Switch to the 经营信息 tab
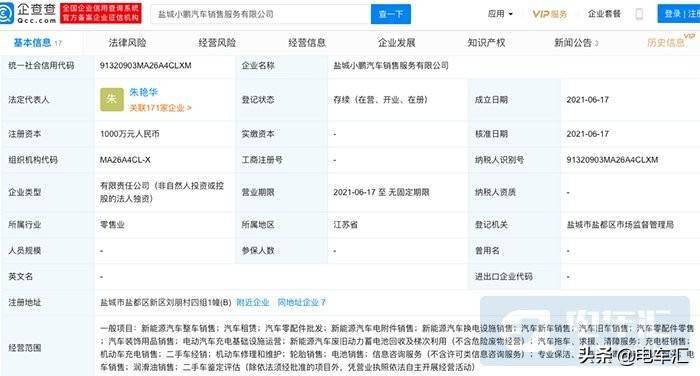 coord(307,43)
